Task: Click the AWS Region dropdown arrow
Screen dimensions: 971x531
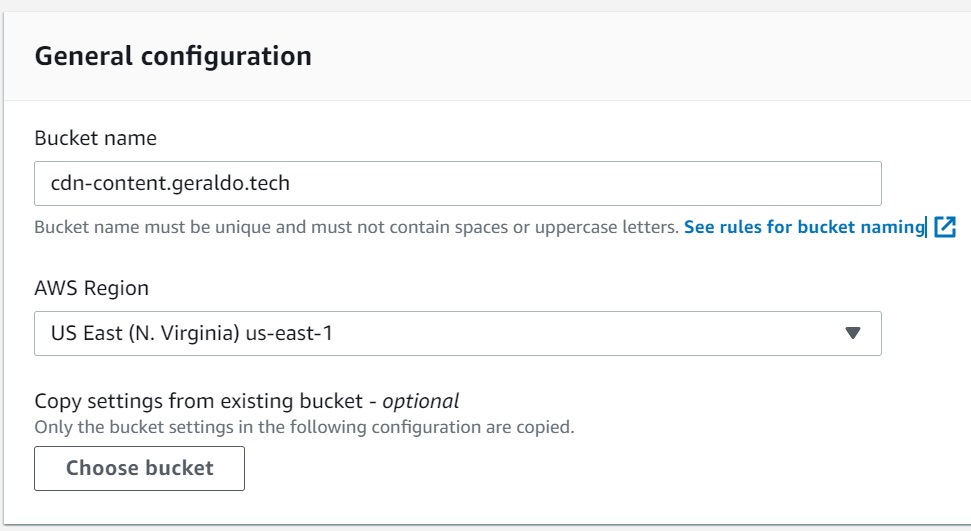Action: click(x=852, y=333)
